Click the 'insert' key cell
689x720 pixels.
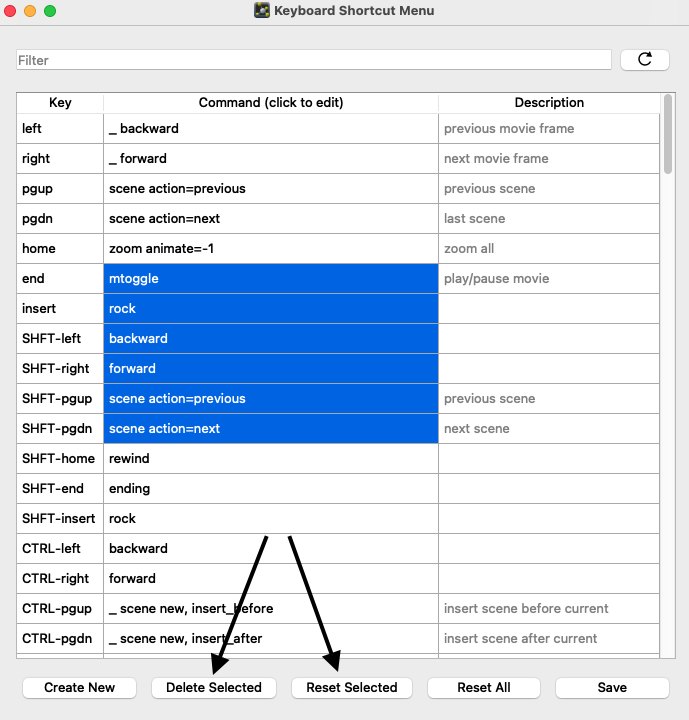[60, 309]
